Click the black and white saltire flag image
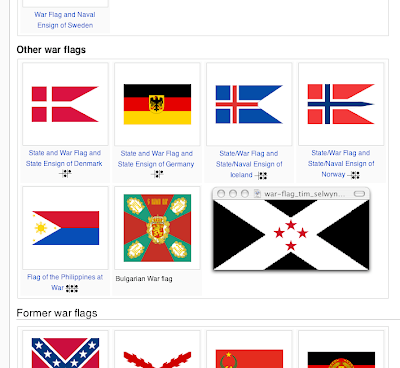Viewport: 400px width, 368px height. (x=291, y=235)
